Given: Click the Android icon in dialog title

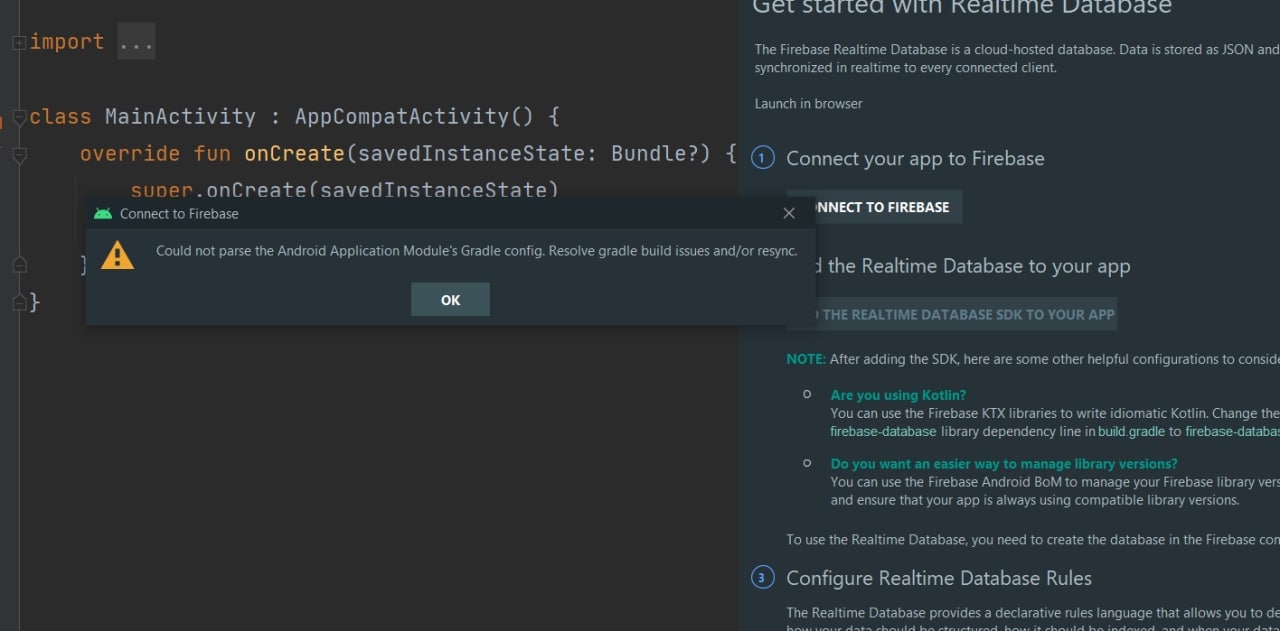Looking at the screenshot, I should (x=102, y=213).
